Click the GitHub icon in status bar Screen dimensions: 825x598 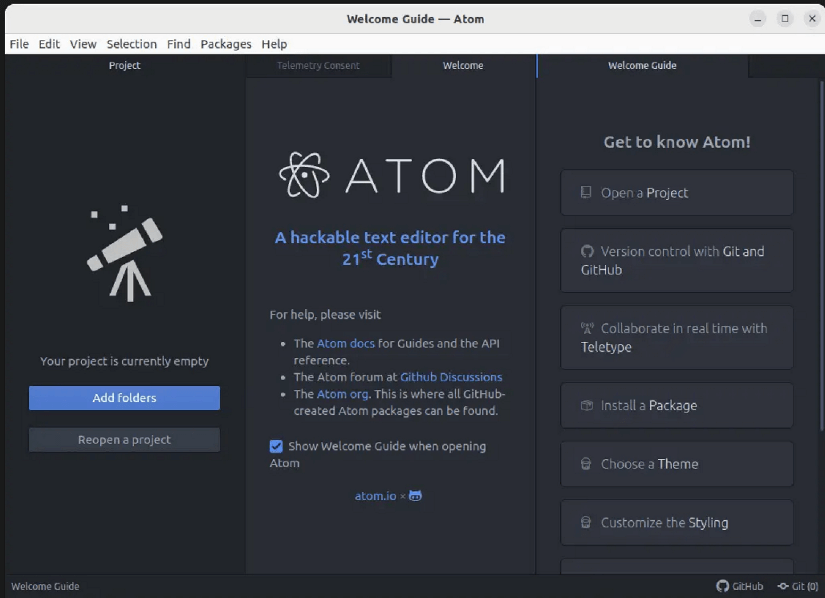[x=722, y=586]
